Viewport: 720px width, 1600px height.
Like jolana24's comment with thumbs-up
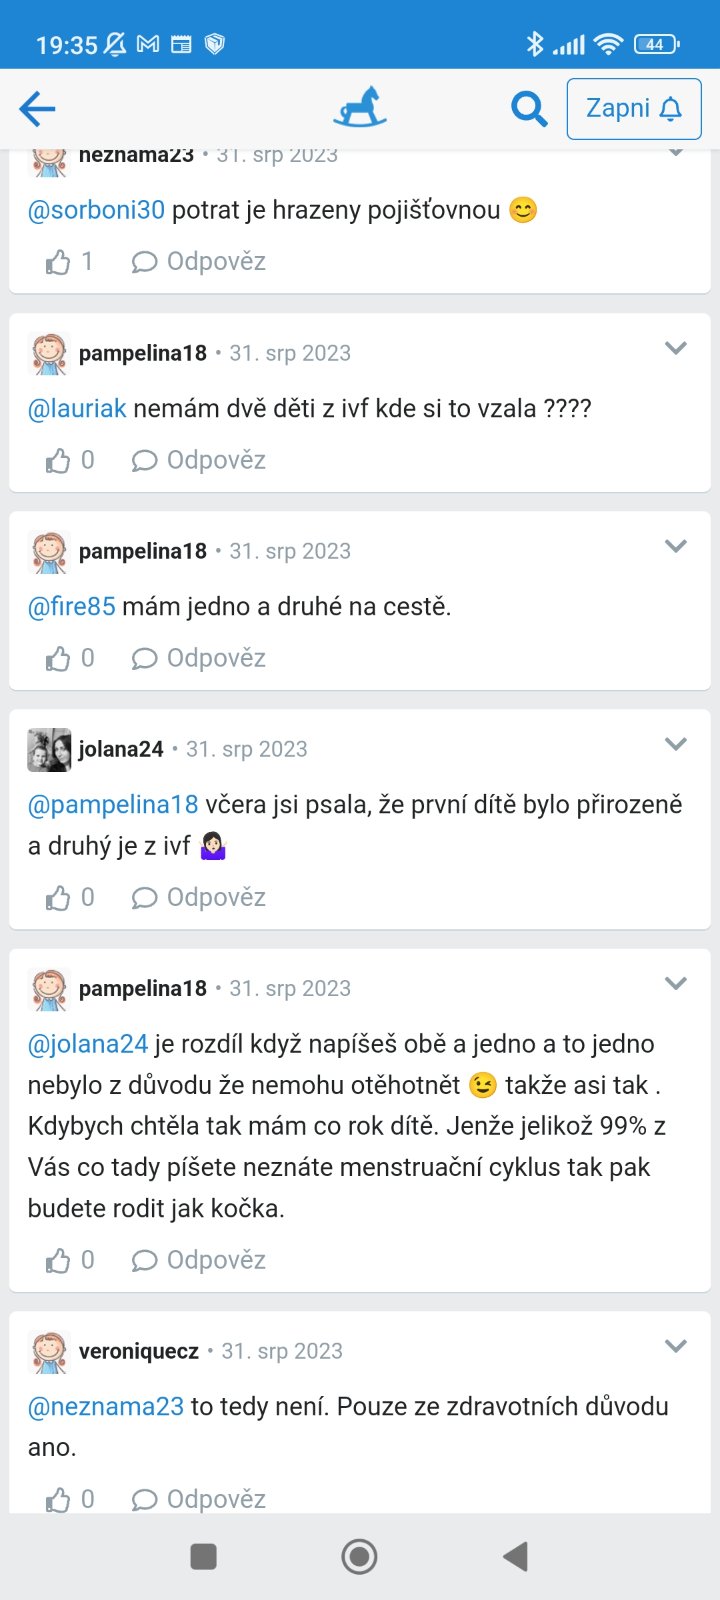pyautogui.click(x=58, y=898)
